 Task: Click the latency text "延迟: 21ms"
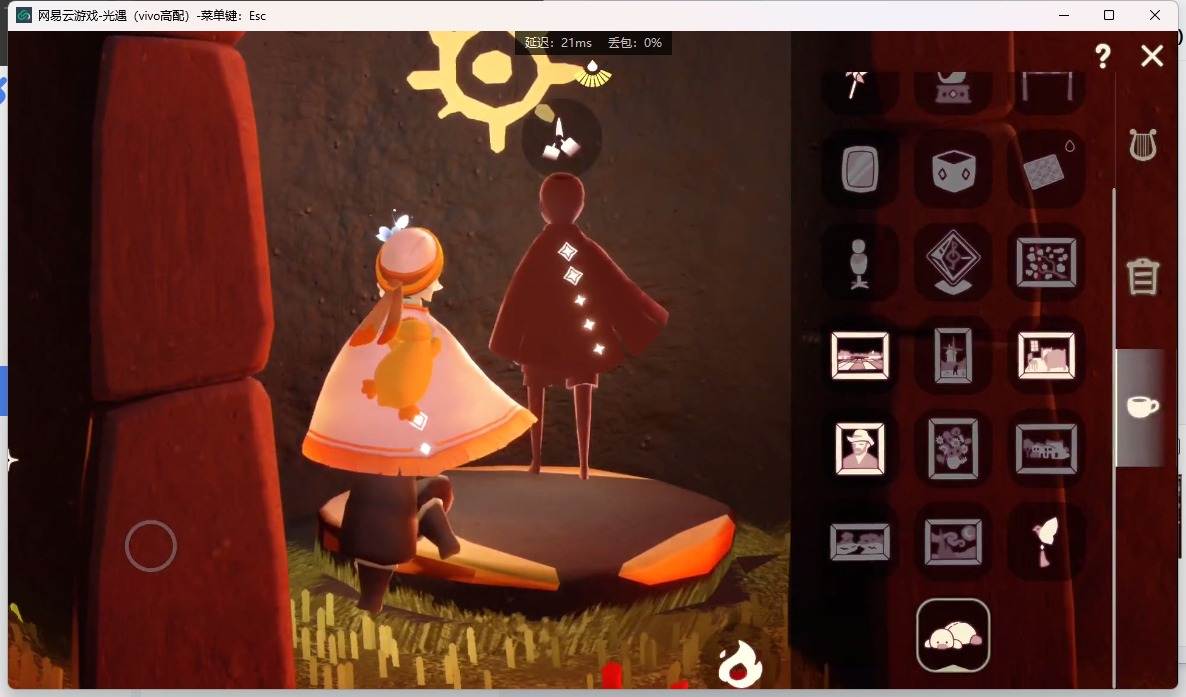558,43
